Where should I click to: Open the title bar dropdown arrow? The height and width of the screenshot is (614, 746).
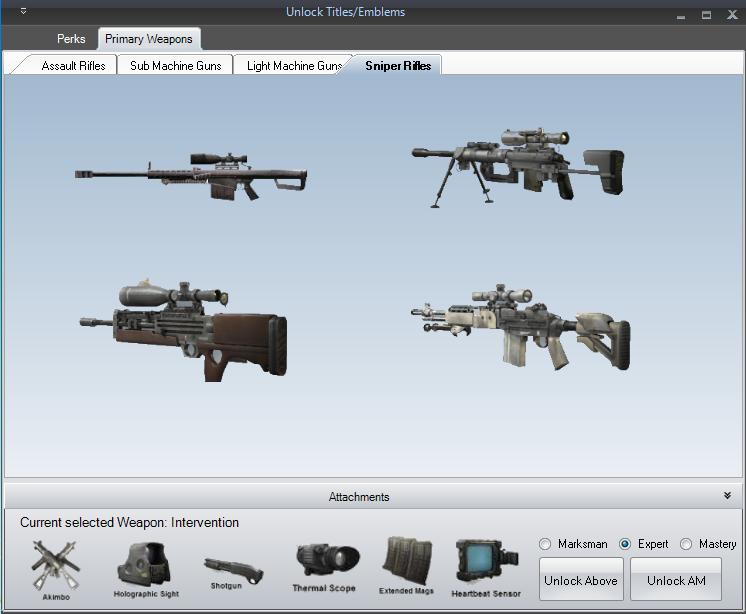23,11
